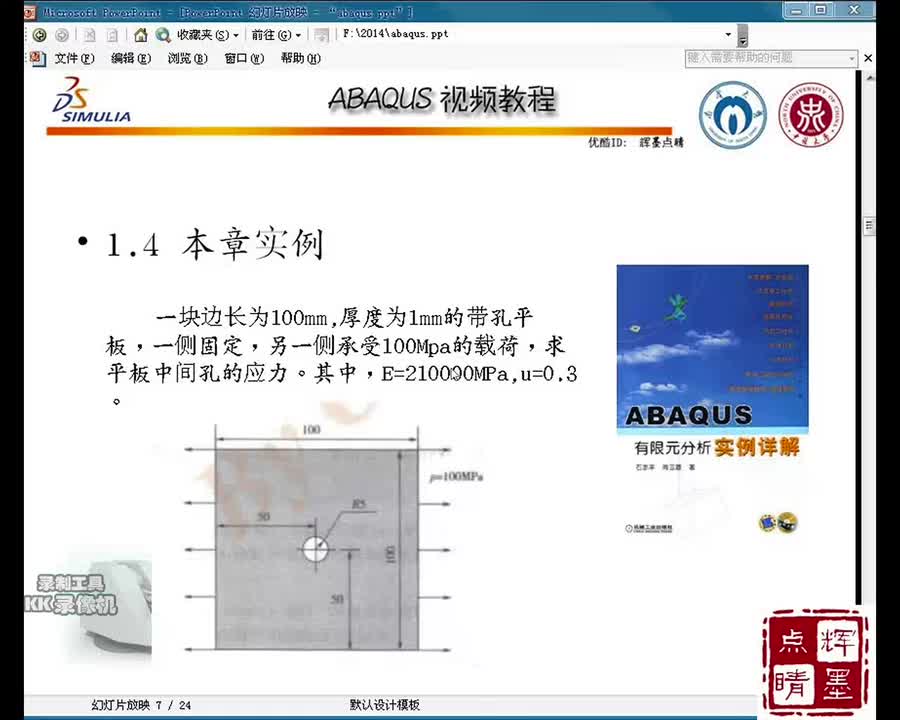The width and height of the screenshot is (900, 720).
Task: Click the greyed Forward navigation arrow
Action: (62, 36)
